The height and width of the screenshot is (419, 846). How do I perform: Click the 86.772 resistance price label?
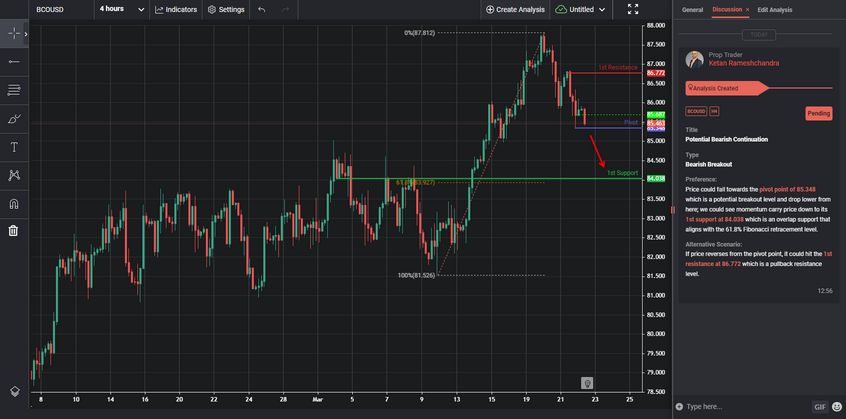(x=656, y=73)
